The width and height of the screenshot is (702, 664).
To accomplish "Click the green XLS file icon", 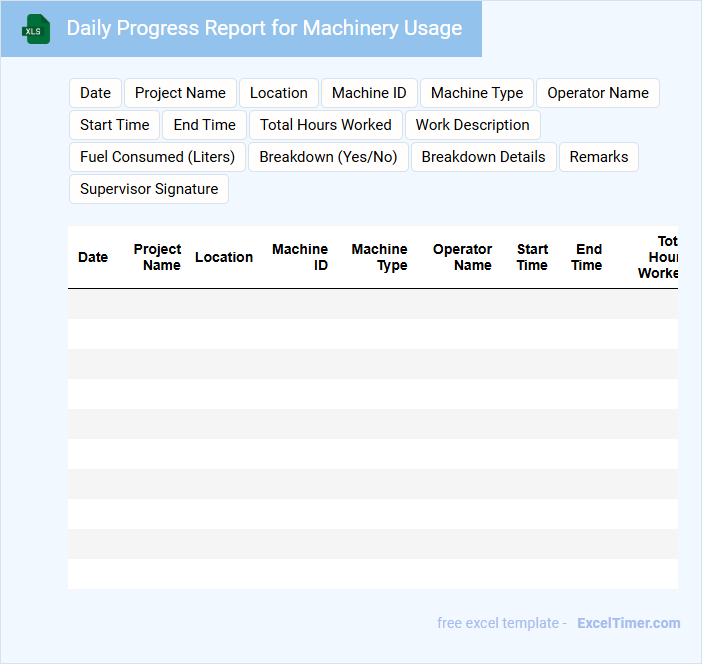I will pyautogui.click(x=37, y=29).
